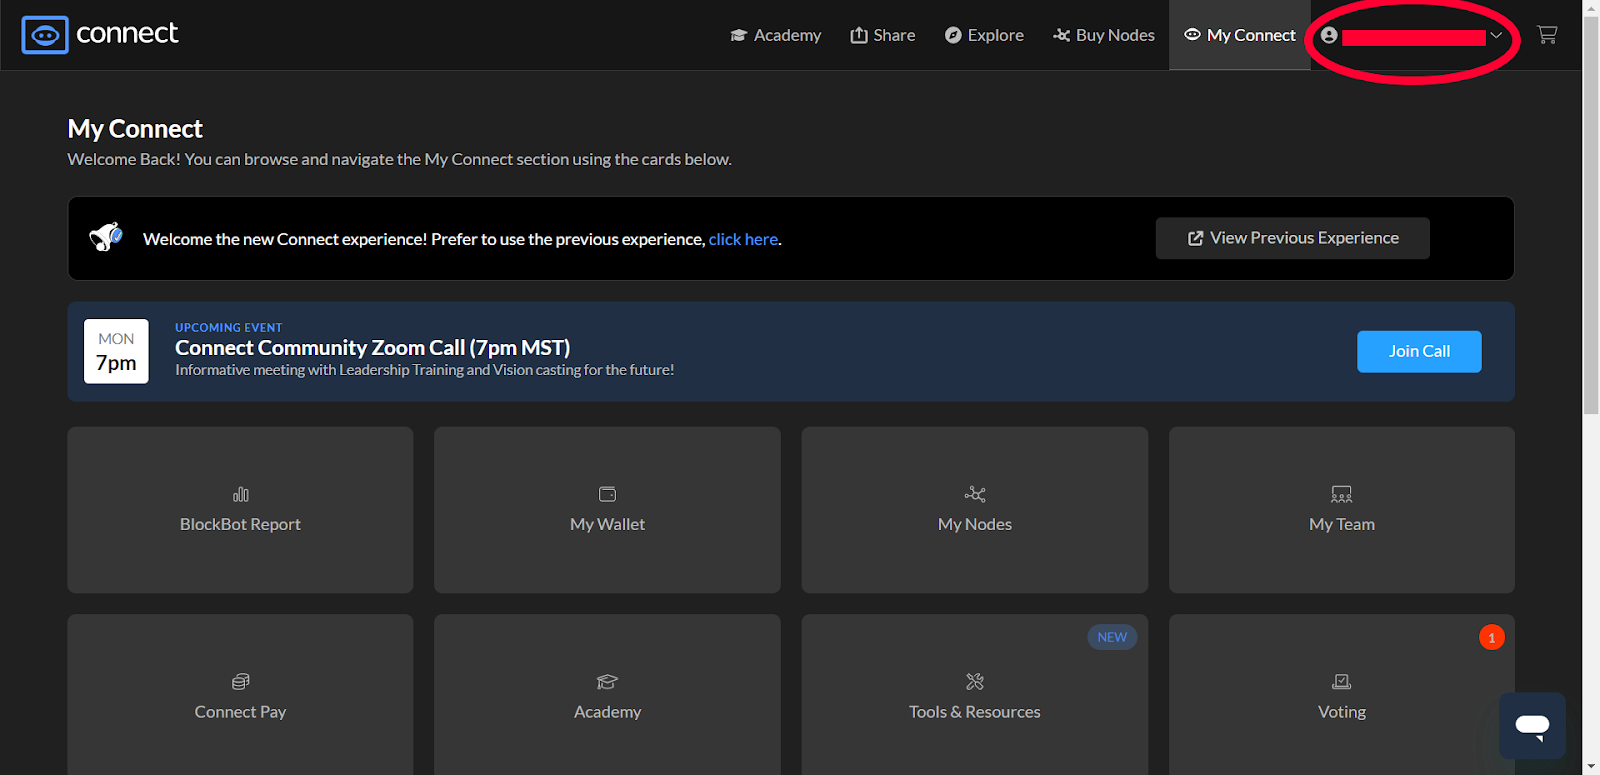Click the 'connect' wordmark text

(x=127, y=34)
